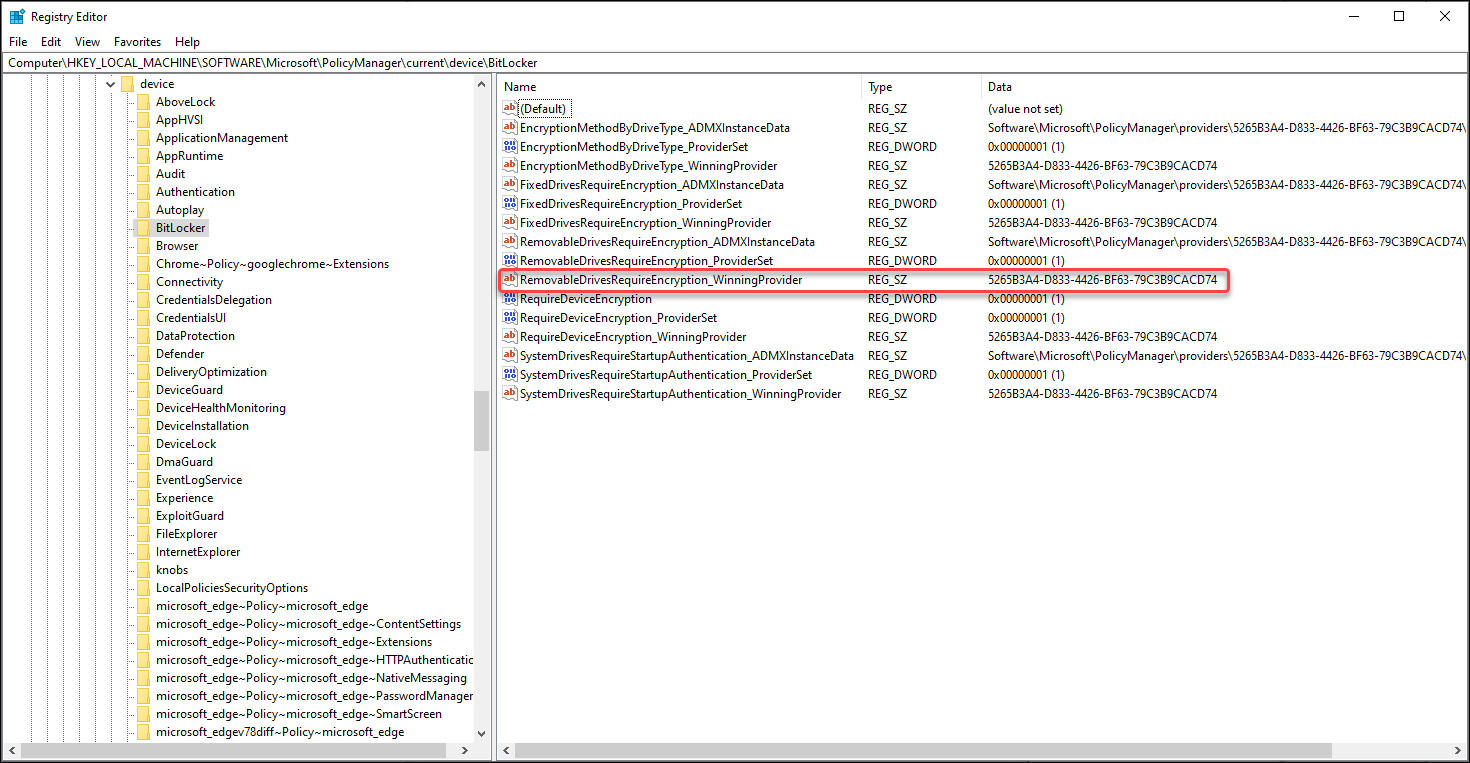Click the values pane horizontal scrollbar thumb
The height and width of the screenshot is (763, 1470).
[x=924, y=750]
